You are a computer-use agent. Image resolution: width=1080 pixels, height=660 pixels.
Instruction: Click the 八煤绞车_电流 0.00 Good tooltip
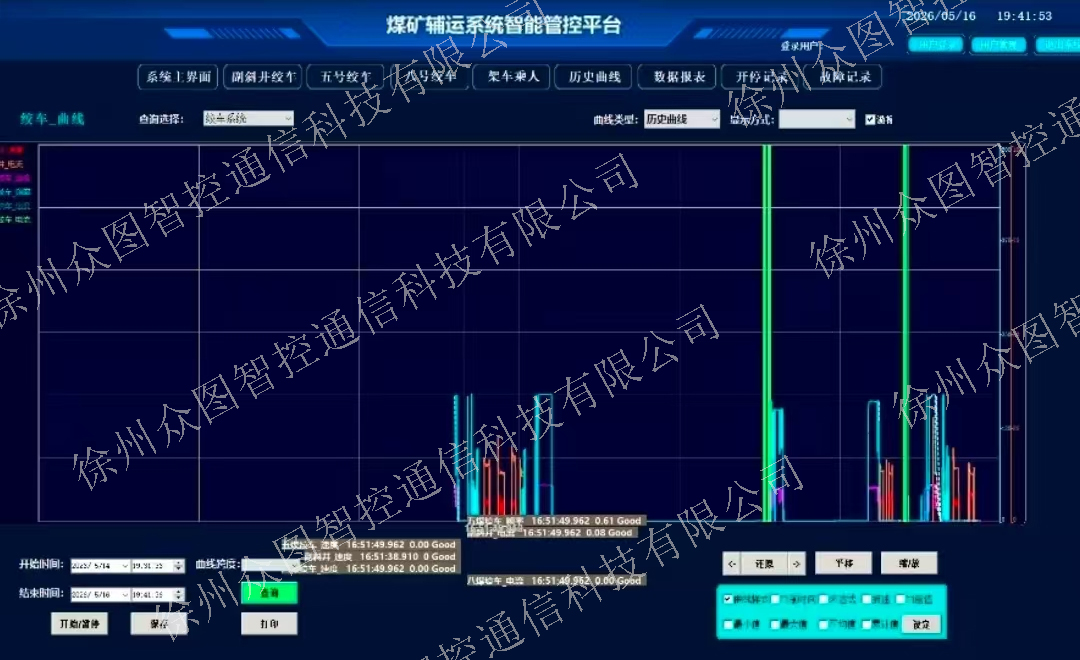tap(555, 581)
